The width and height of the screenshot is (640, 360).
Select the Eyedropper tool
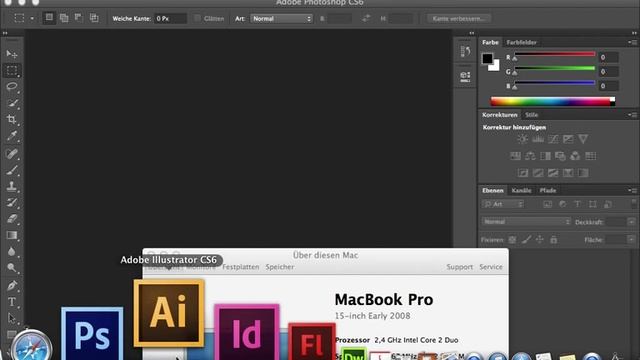(12, 136)
